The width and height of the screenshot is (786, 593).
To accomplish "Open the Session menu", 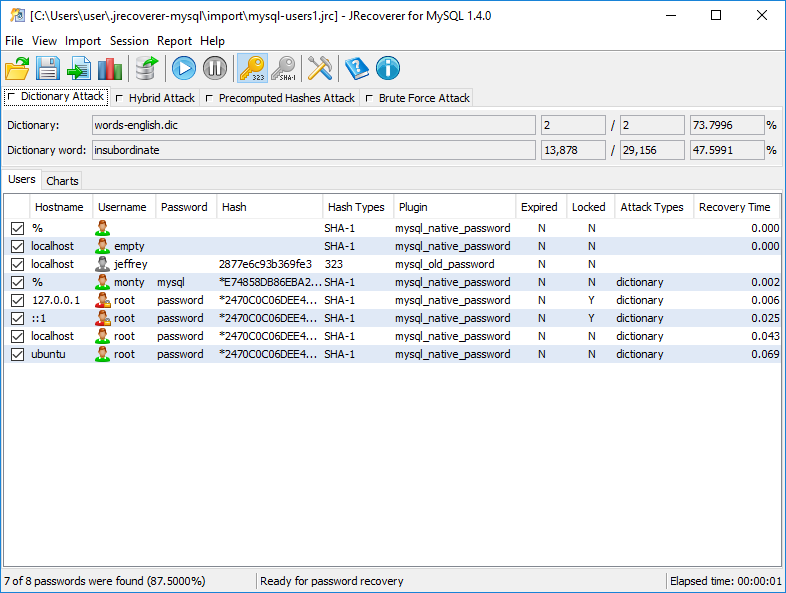I will click(129, 41).
